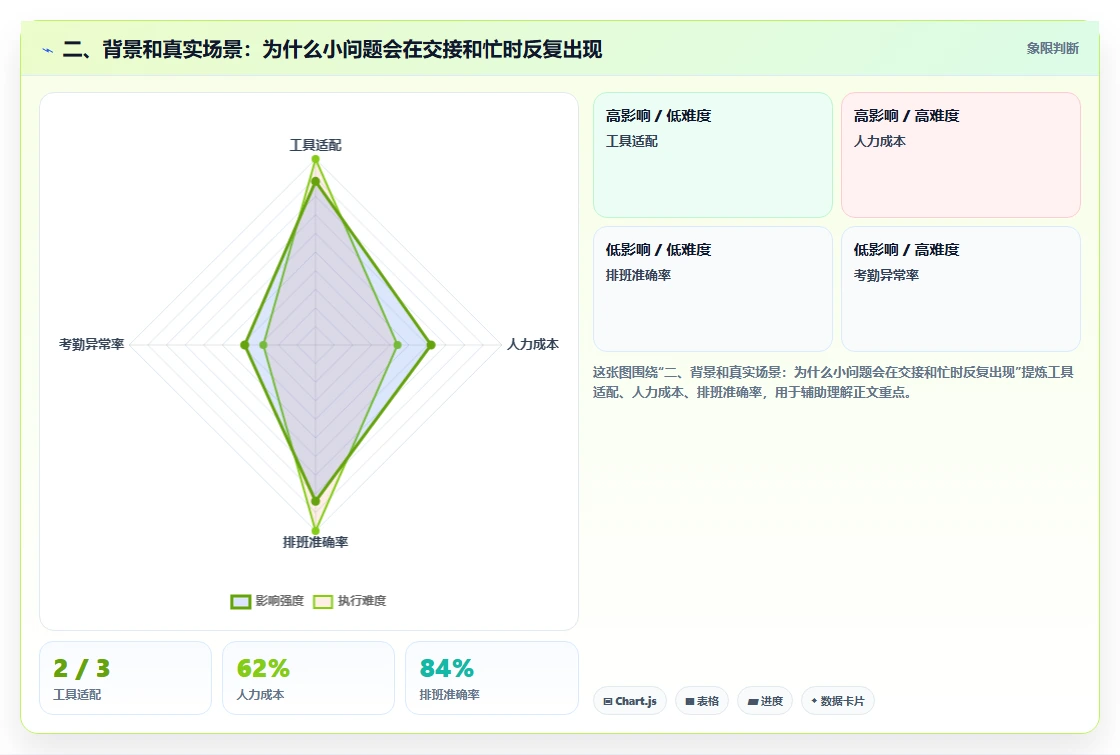Select the Chart.js tag
The height and width of the screenshot is (755, 1120).
pyautogui.click(x=630, y=701)
